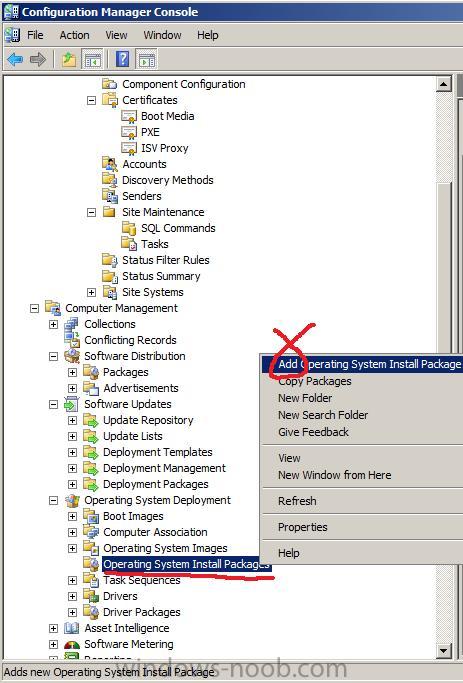Toggle the Show/Hide Action Pane toolbar icon
The height and width of the screenshot is (683, 463).
pyautogui.click(x=147, y=59)
